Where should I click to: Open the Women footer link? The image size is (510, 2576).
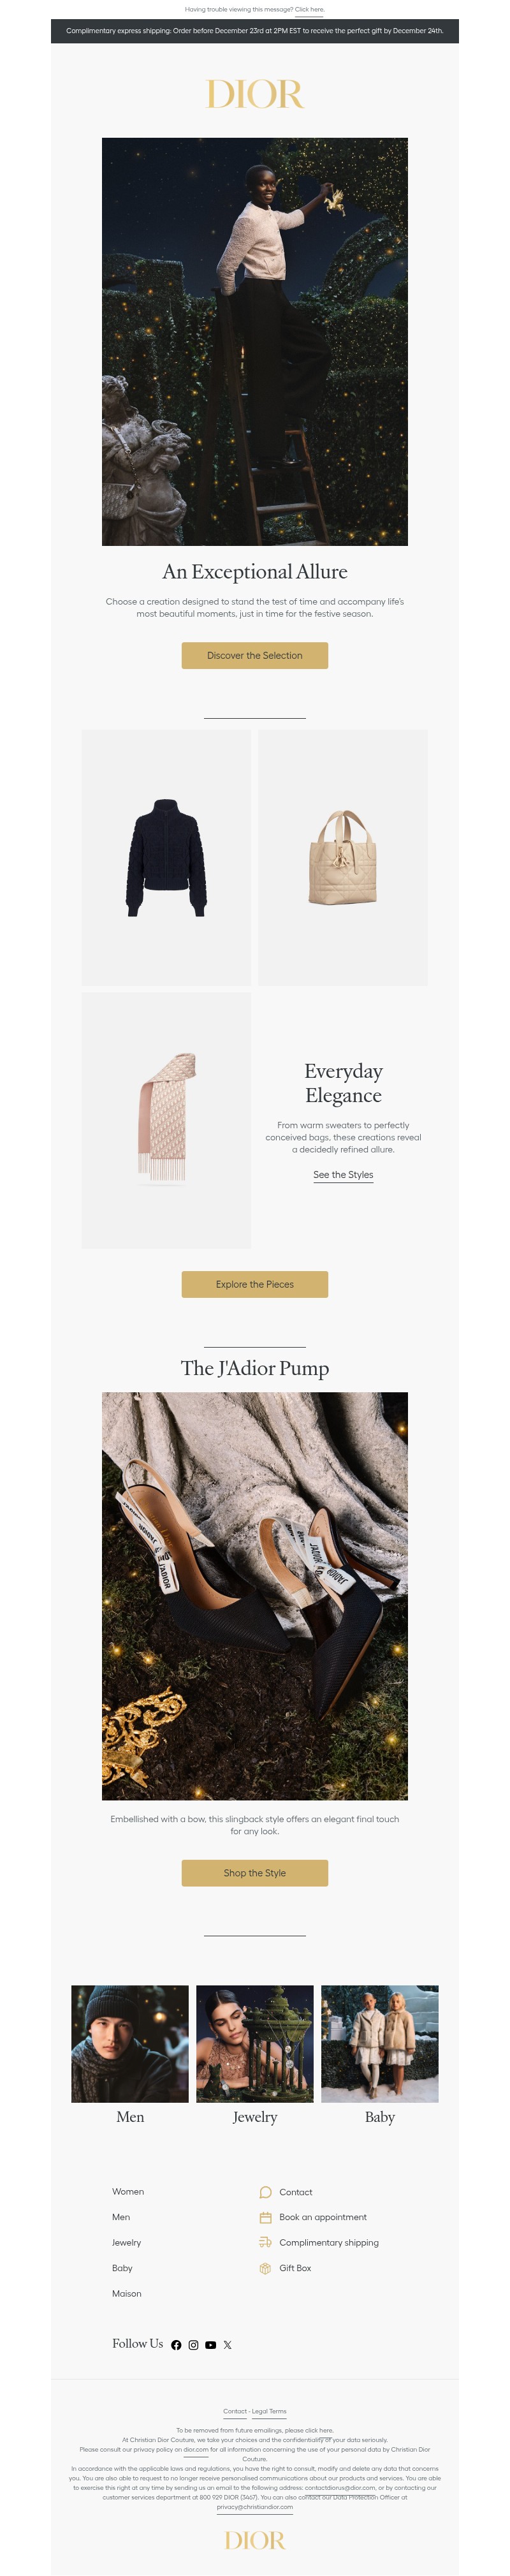pyautogui.click(x=128, y=2191)
